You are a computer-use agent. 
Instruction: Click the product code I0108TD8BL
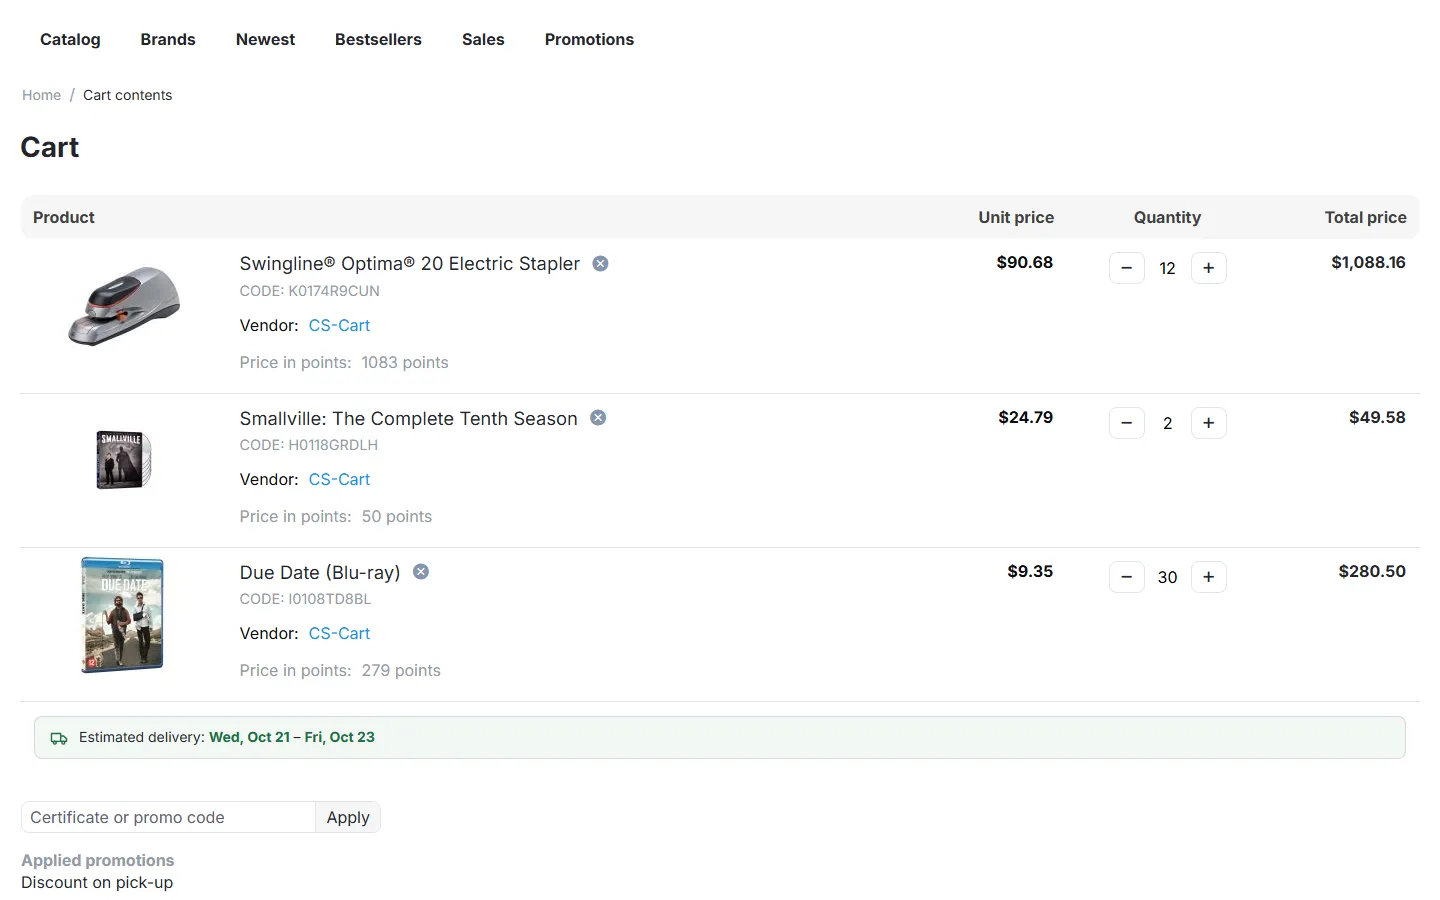(x=330, y=599)
